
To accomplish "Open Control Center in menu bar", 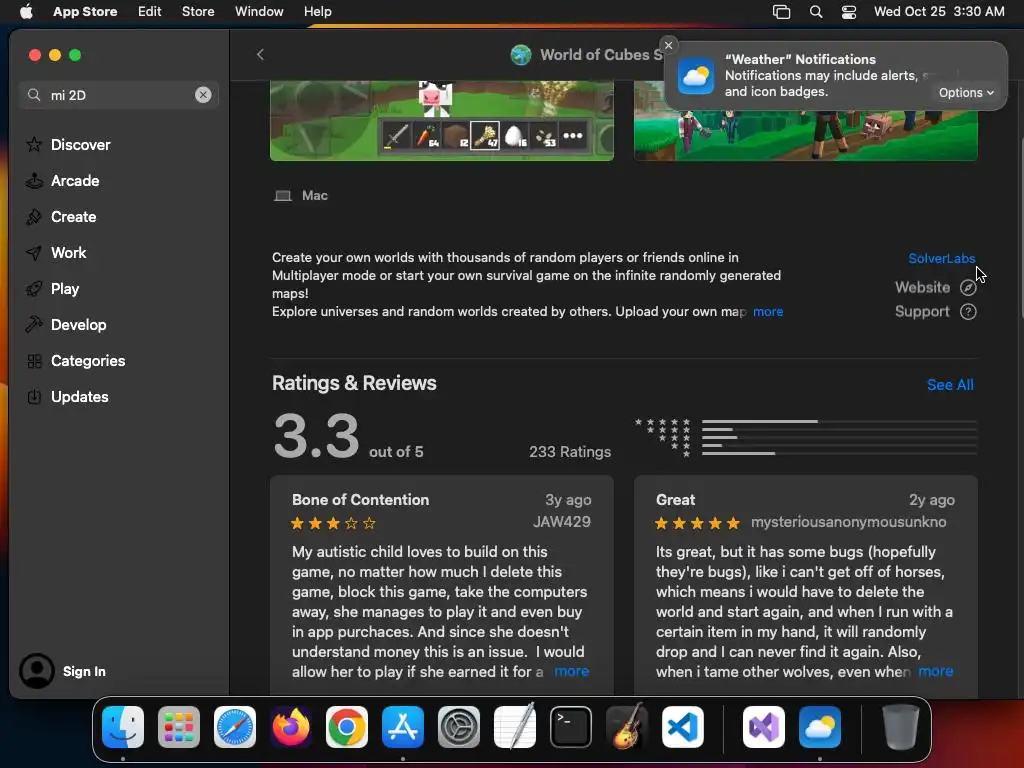I will click(848, 12).
